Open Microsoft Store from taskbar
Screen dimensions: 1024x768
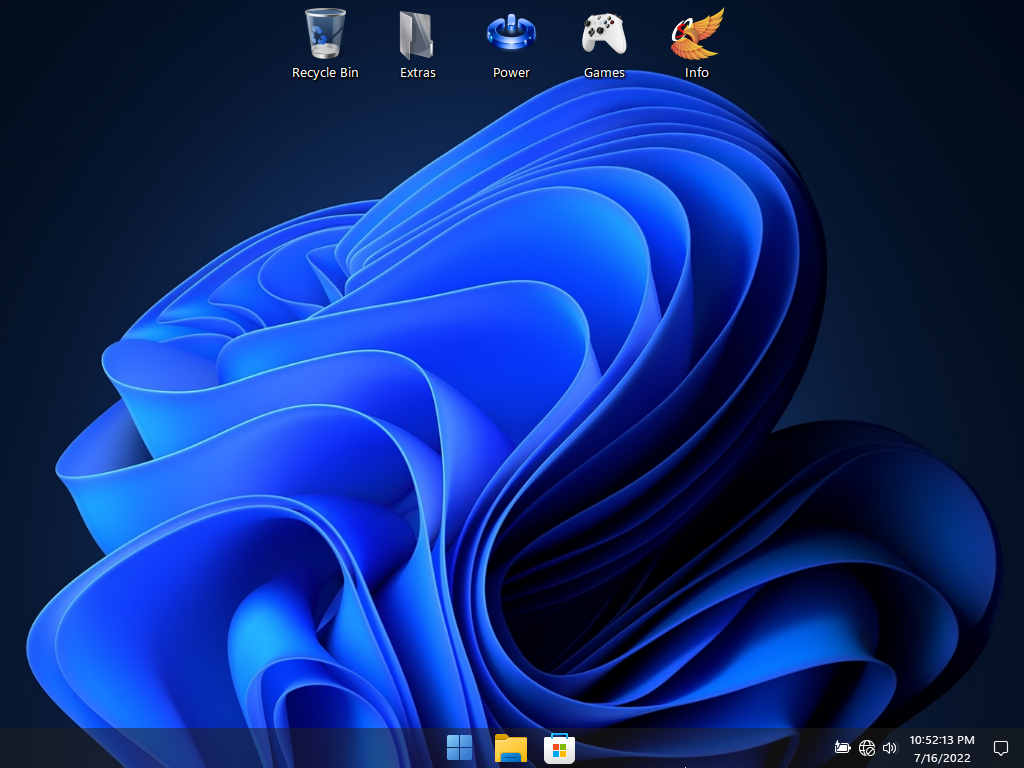[x=560, y=748]
